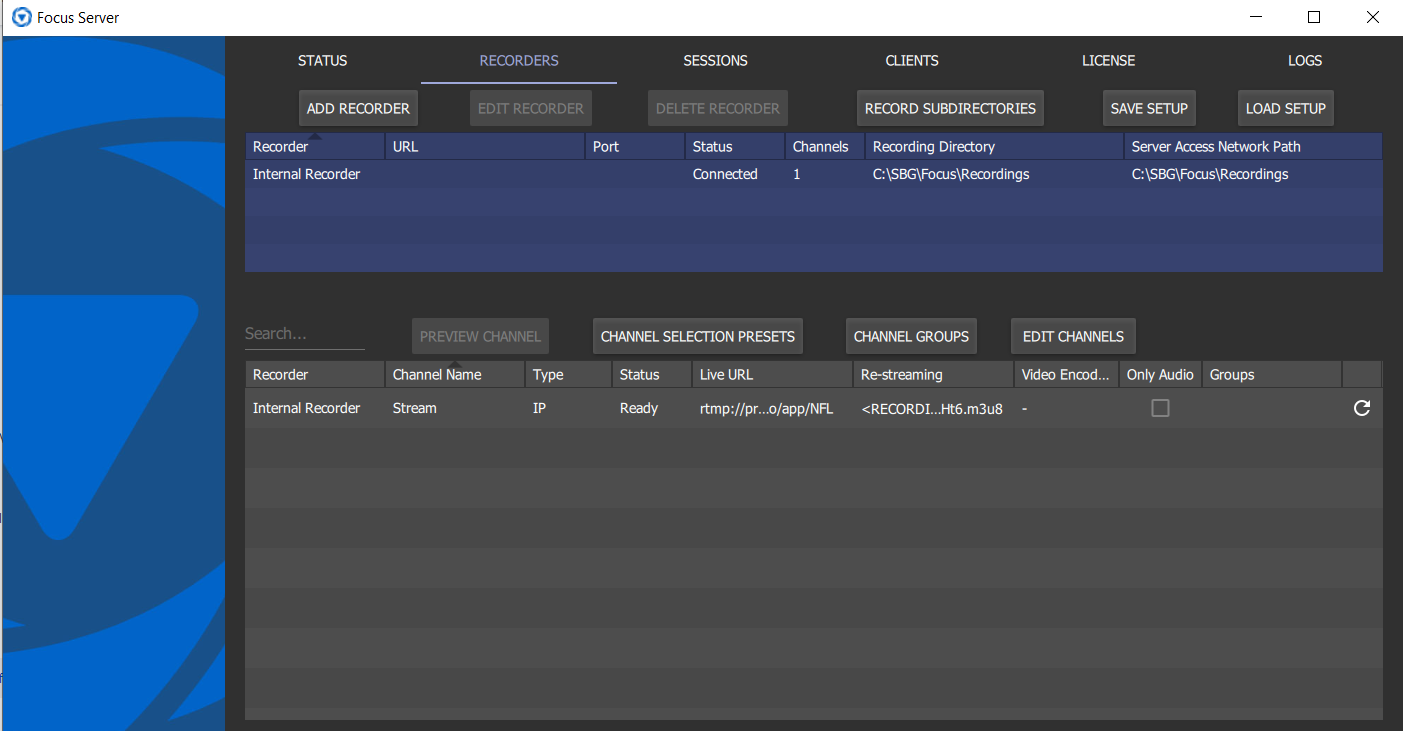
Task: Click the rtmp://pr...o/app/NFL live URL cell
Action: (x=773, y=408)
